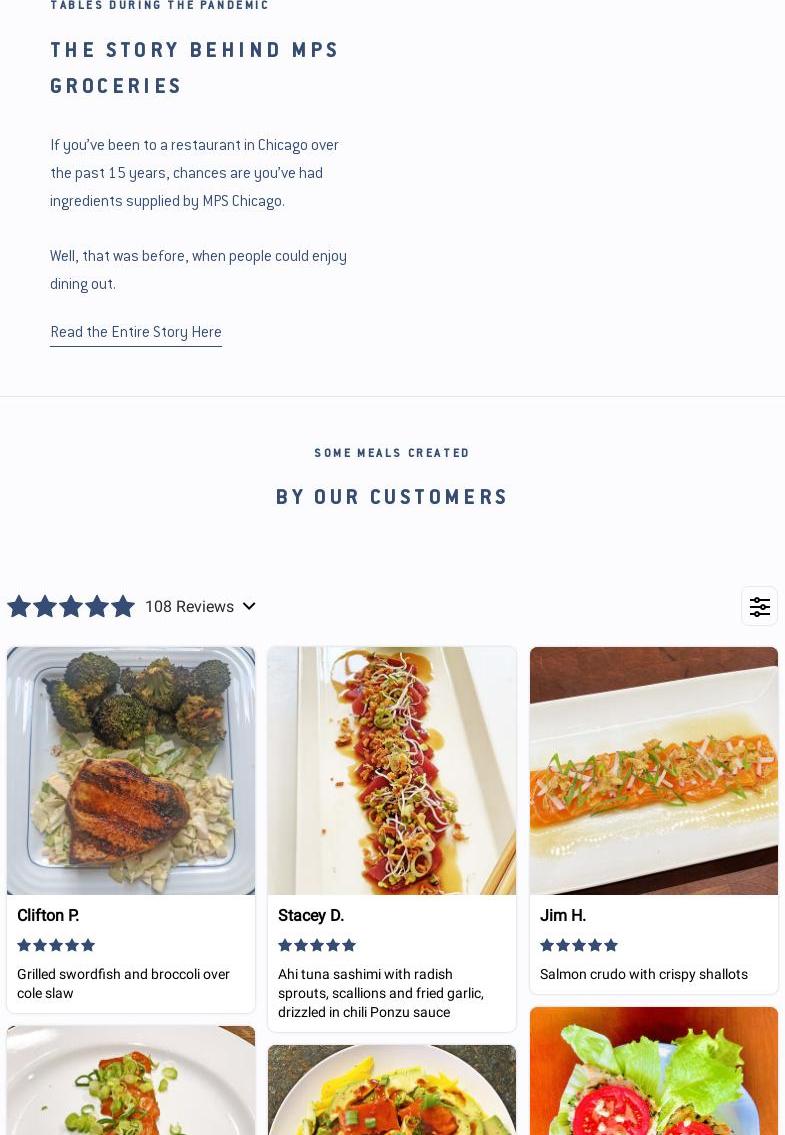Select reviewer name Clifton P.
The height and width of the screenshot is (1135, 785).
[48, 915]
